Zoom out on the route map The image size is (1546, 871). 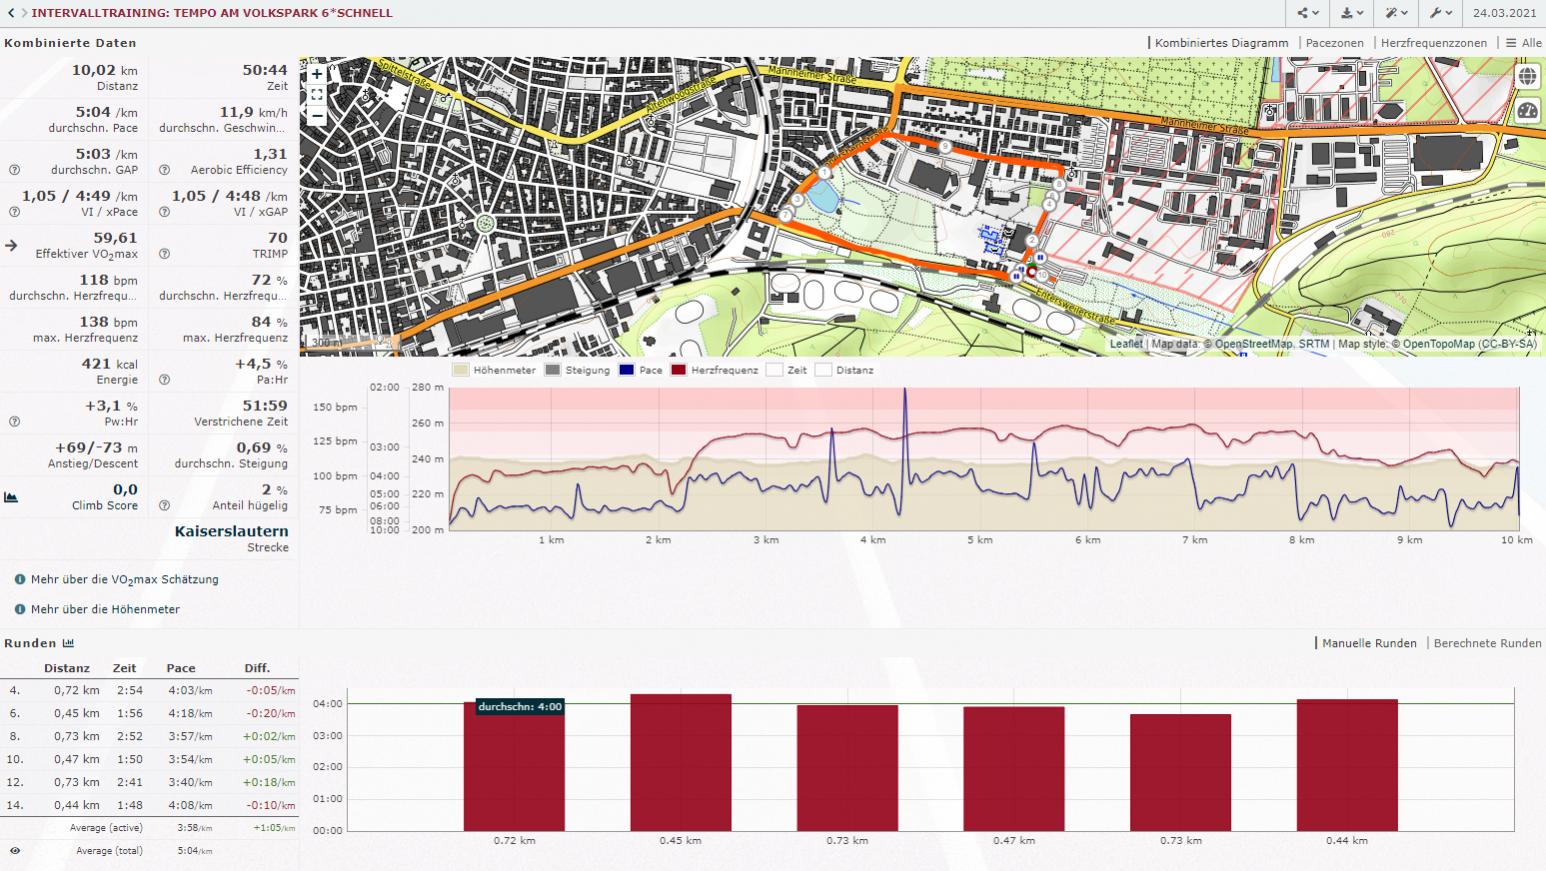316,115
